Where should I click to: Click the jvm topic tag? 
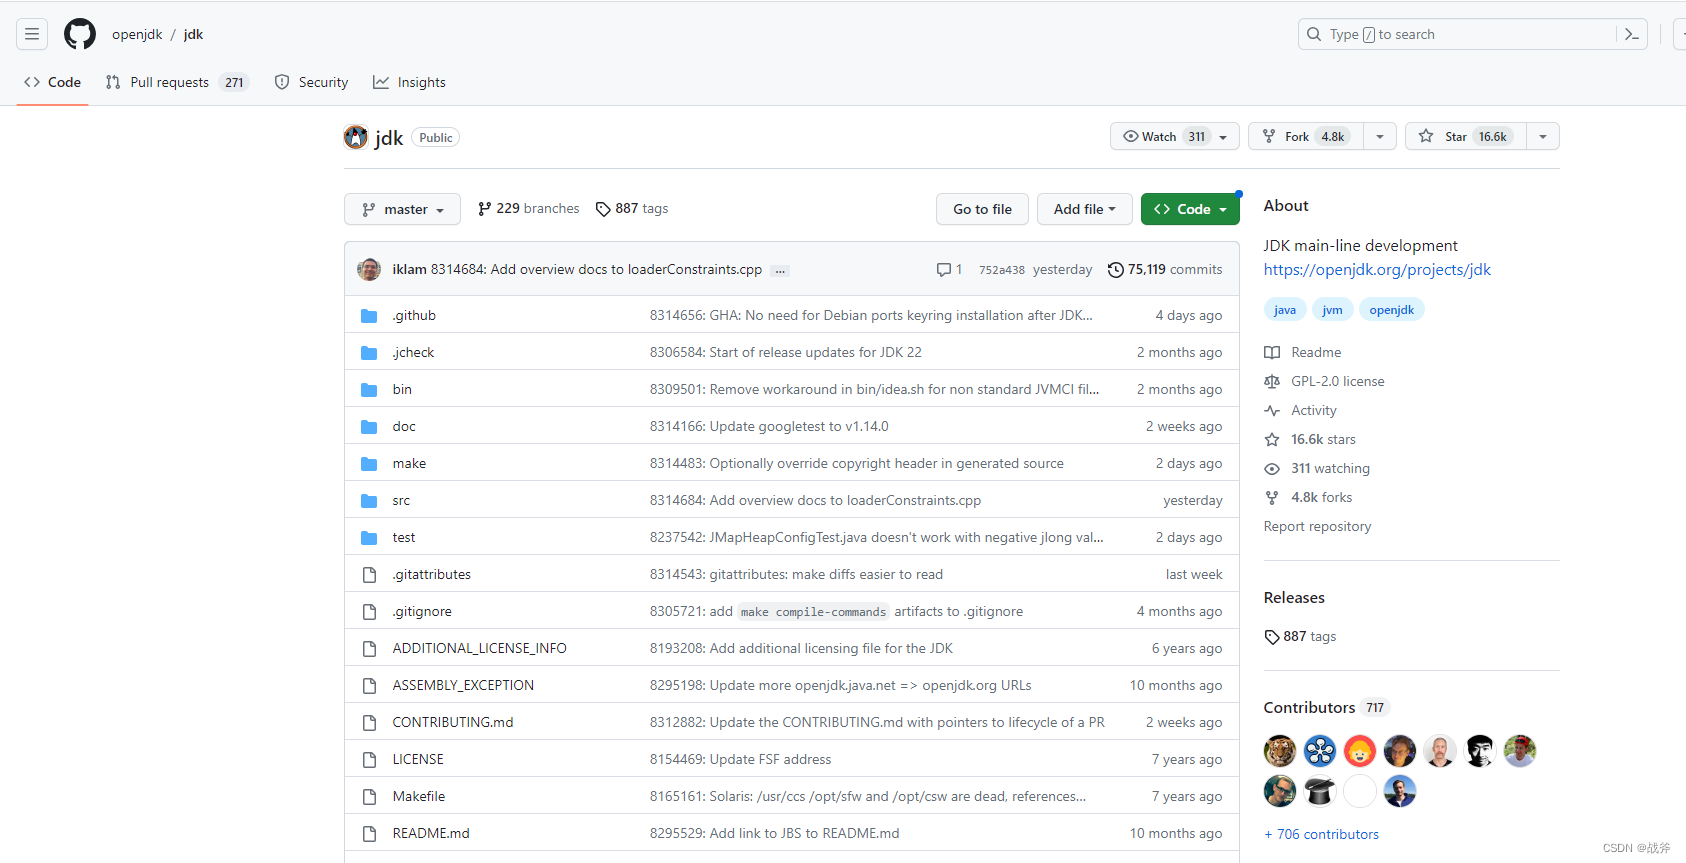1332,310
